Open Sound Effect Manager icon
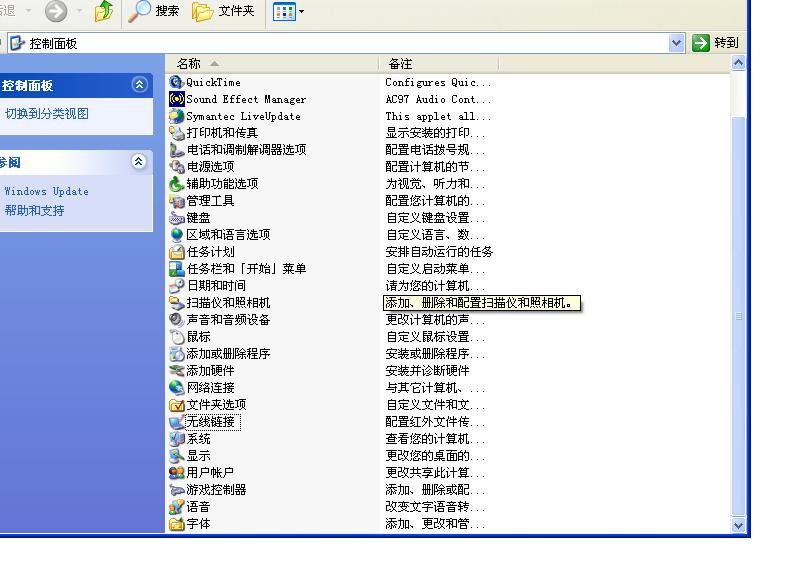793x584 pixels. coord(176,99)
